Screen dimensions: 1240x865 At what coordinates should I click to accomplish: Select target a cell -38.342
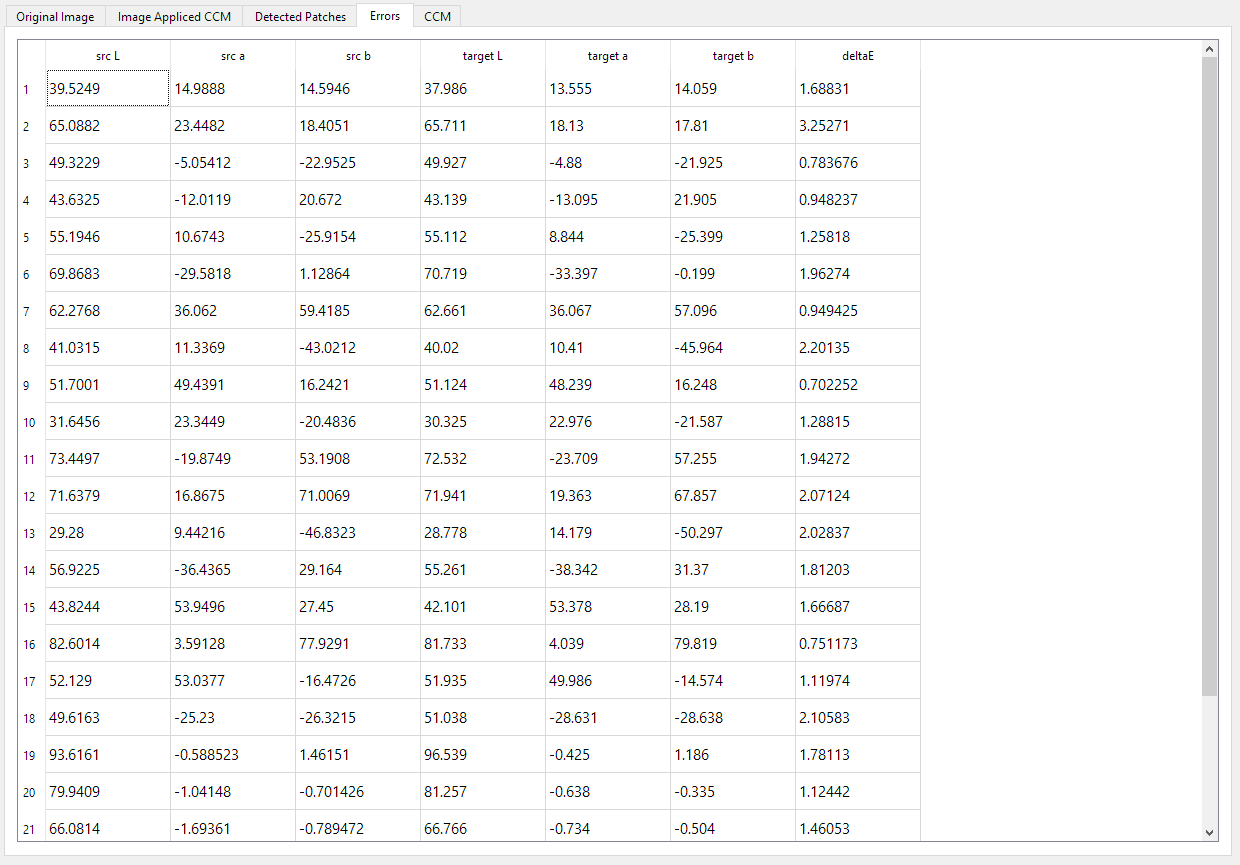click(608, 570)
